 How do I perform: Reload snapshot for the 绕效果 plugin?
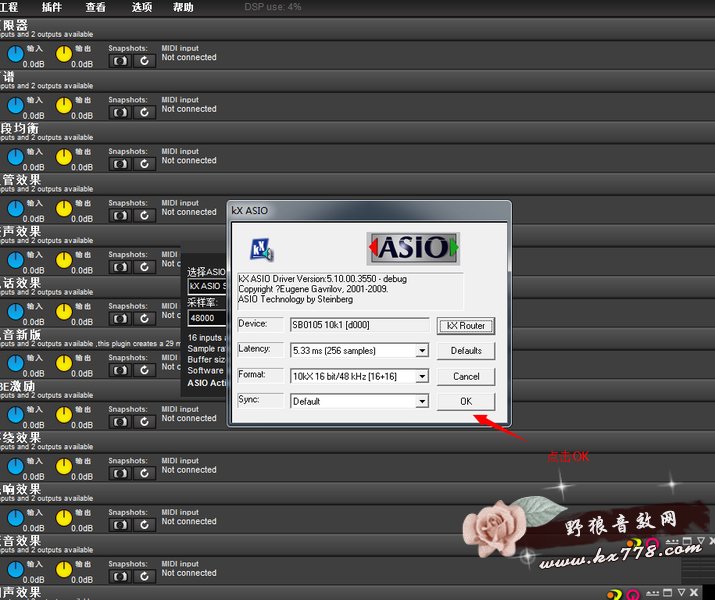click(x=145, y=473)
